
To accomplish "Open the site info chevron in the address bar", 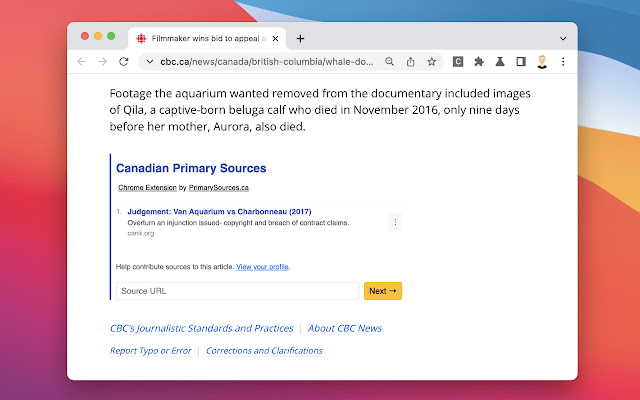I will click(x=150, y=62).
